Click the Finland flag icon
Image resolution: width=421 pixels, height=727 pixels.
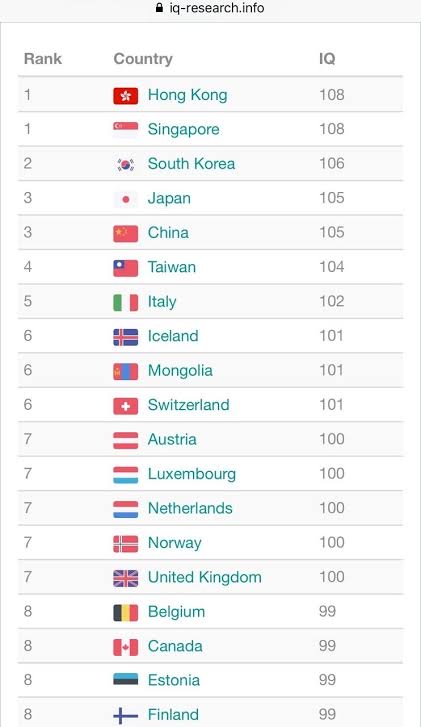pyautogui.click(x=126, y=715)
